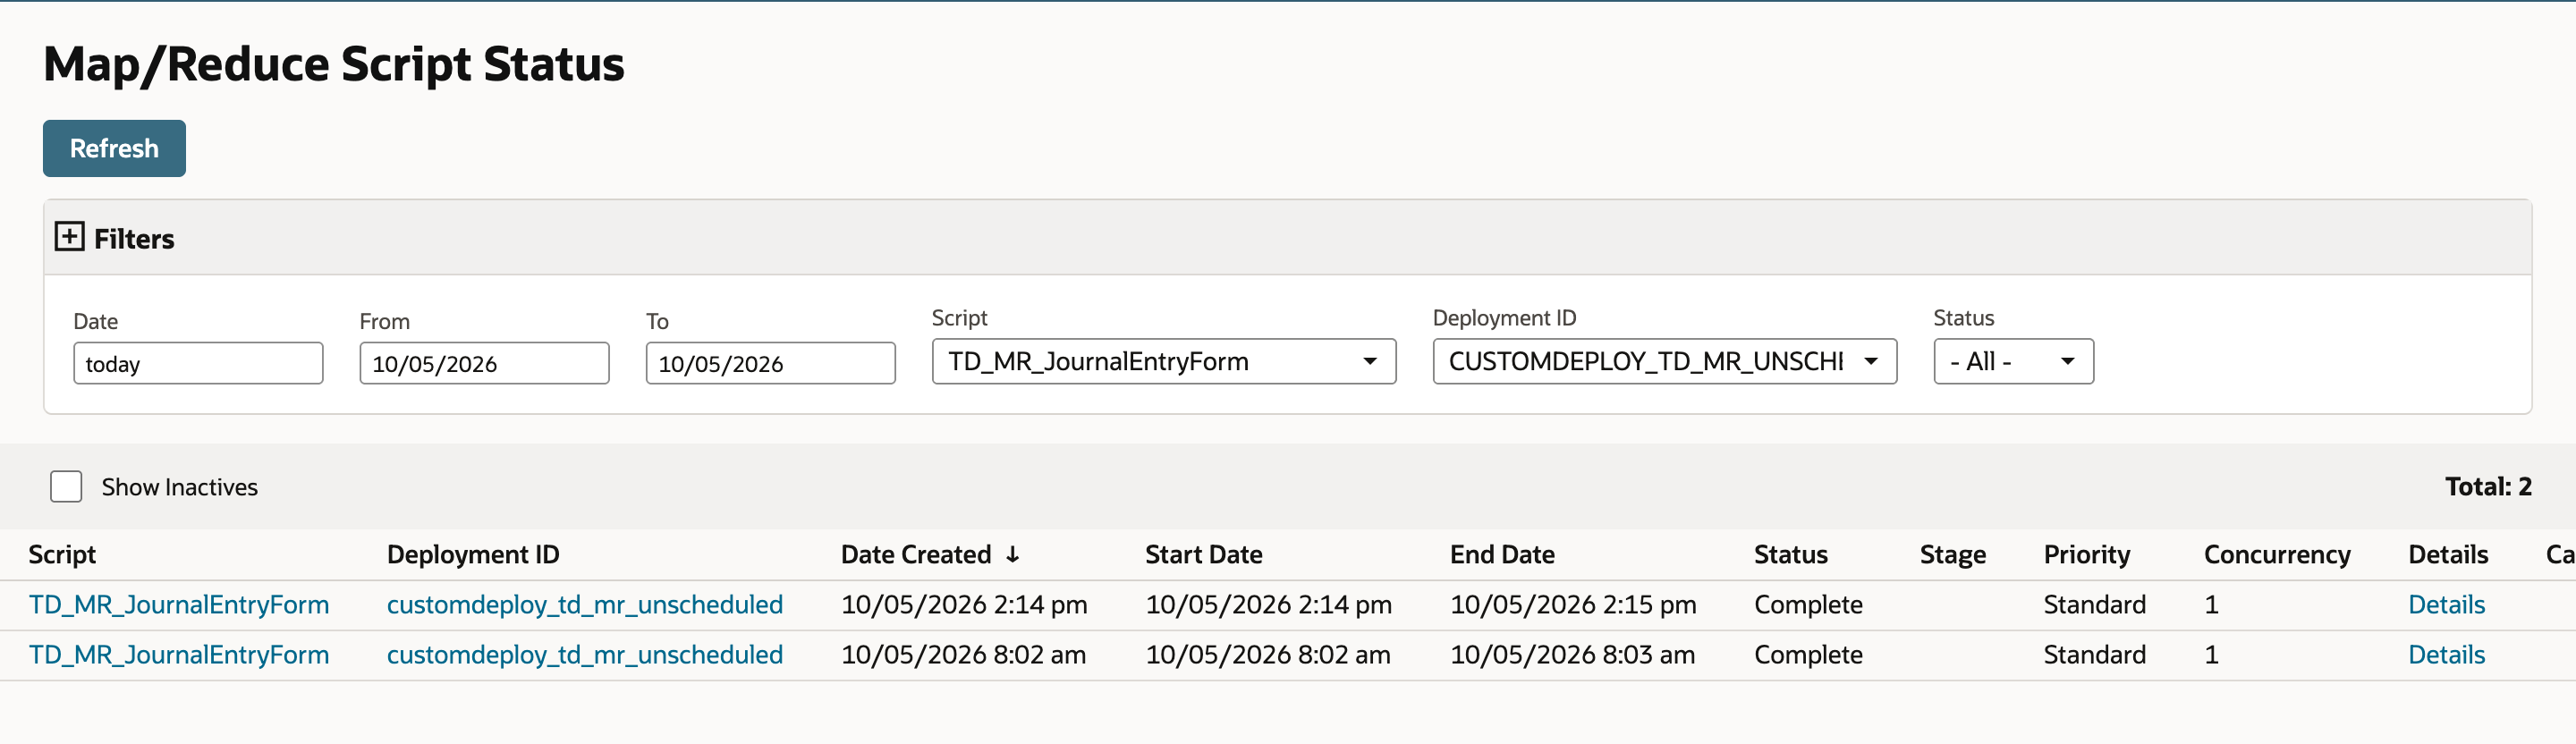Open the Status filter dropdown
Screen dimensions: 2576x744
coord(2013,361)
